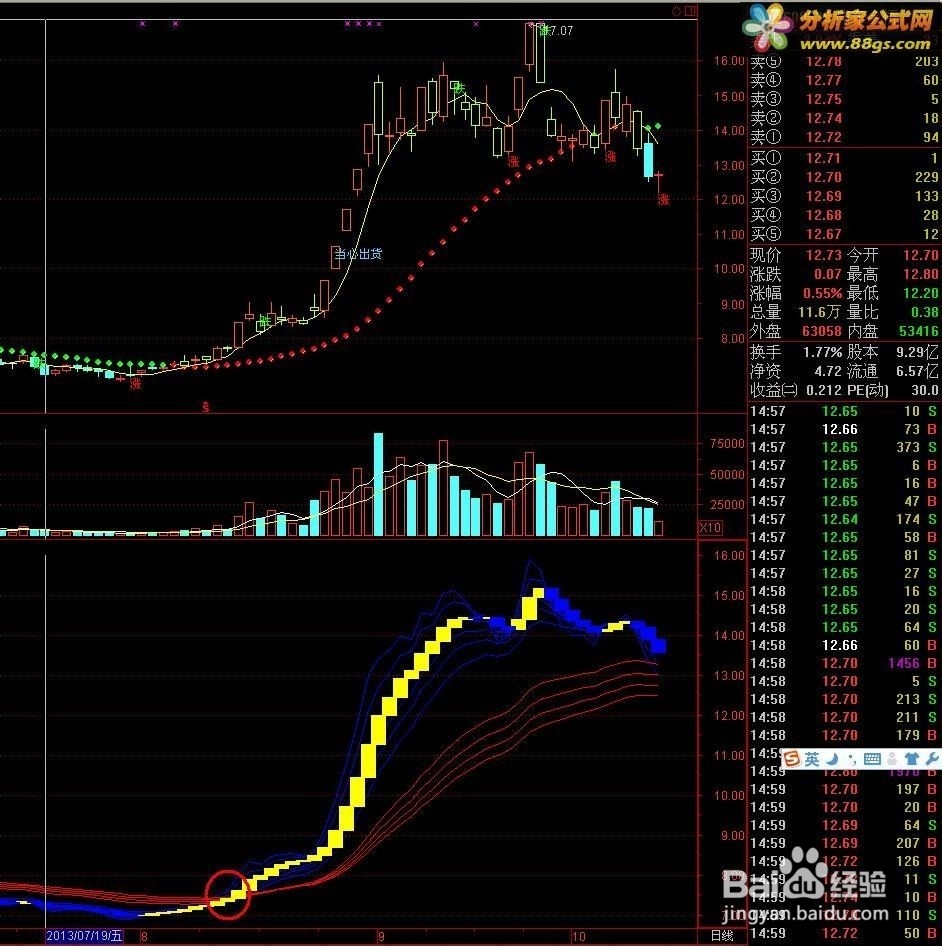Click the red circle annotation on the indicator

click(x=228, y=896)
